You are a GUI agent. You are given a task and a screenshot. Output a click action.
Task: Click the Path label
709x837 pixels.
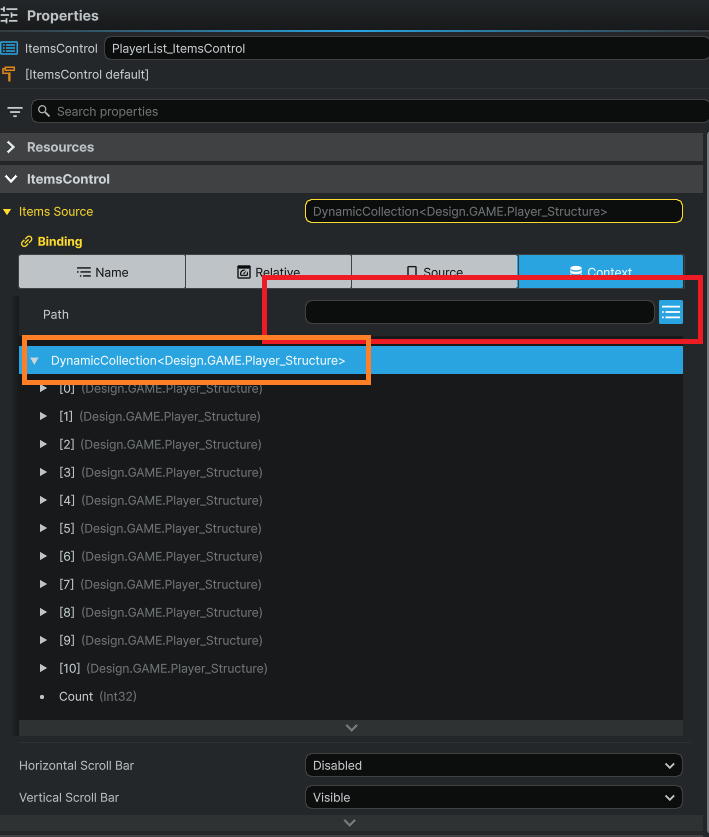(x=56, y=314)
